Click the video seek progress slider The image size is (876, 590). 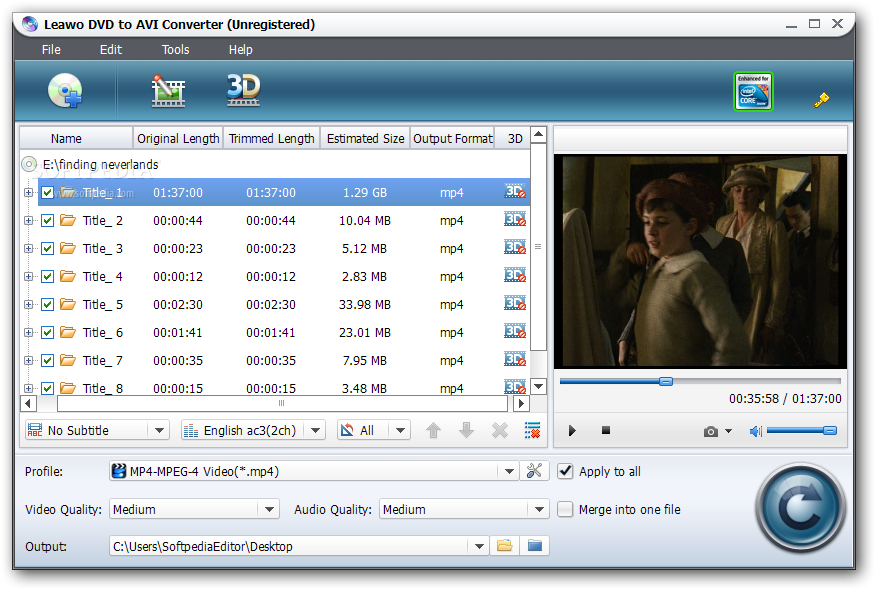pyautogui.click(x=700, y=381)
